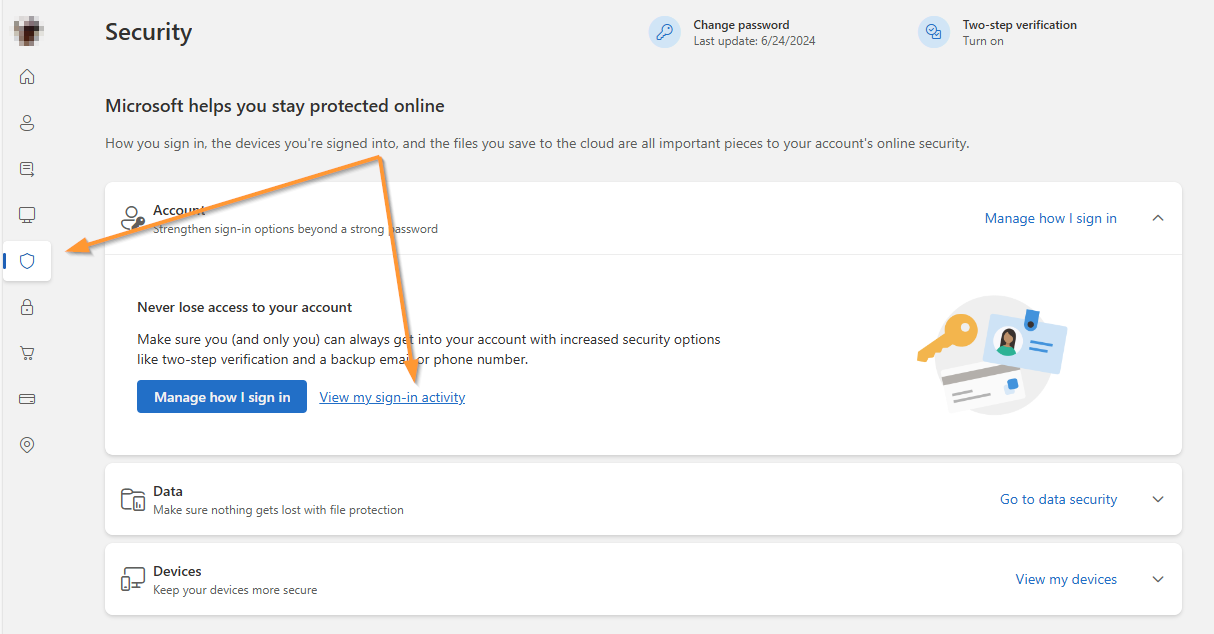Open Your info person icon in sidebar
This screenshot has width=1214, height=634.
pyautogui.click(x=27, y=123)
